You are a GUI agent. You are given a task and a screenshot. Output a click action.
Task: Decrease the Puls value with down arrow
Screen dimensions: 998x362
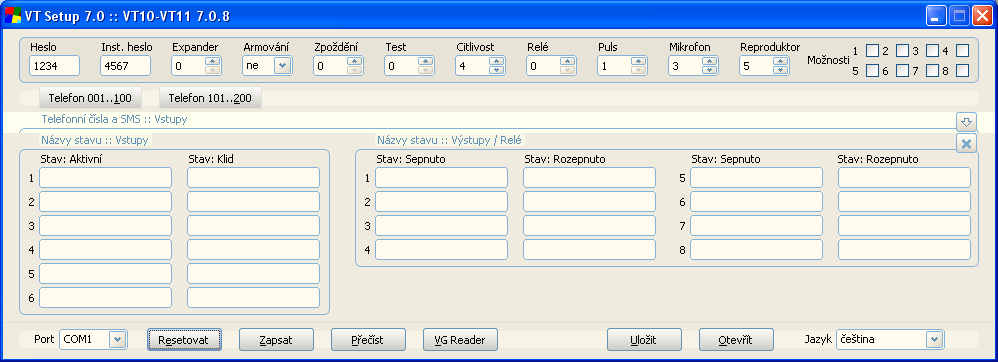(x=638, y=69)
